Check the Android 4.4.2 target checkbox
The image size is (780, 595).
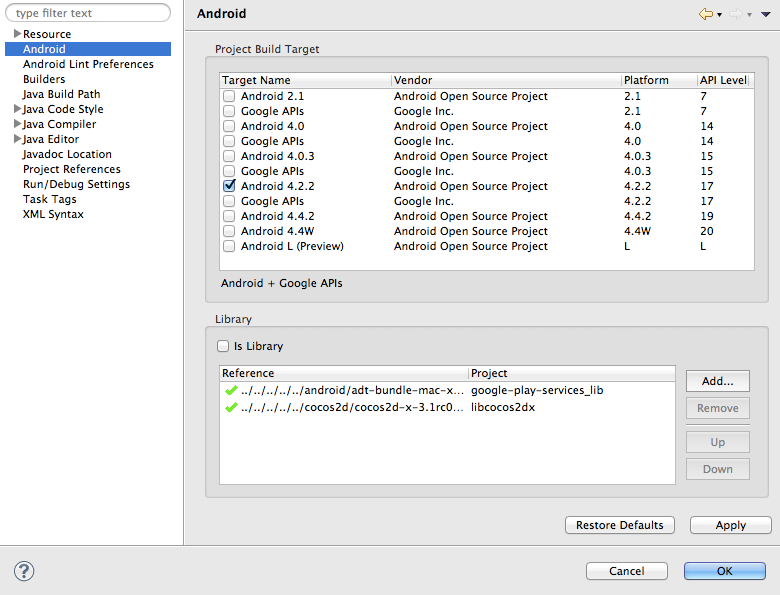point(229,216)
